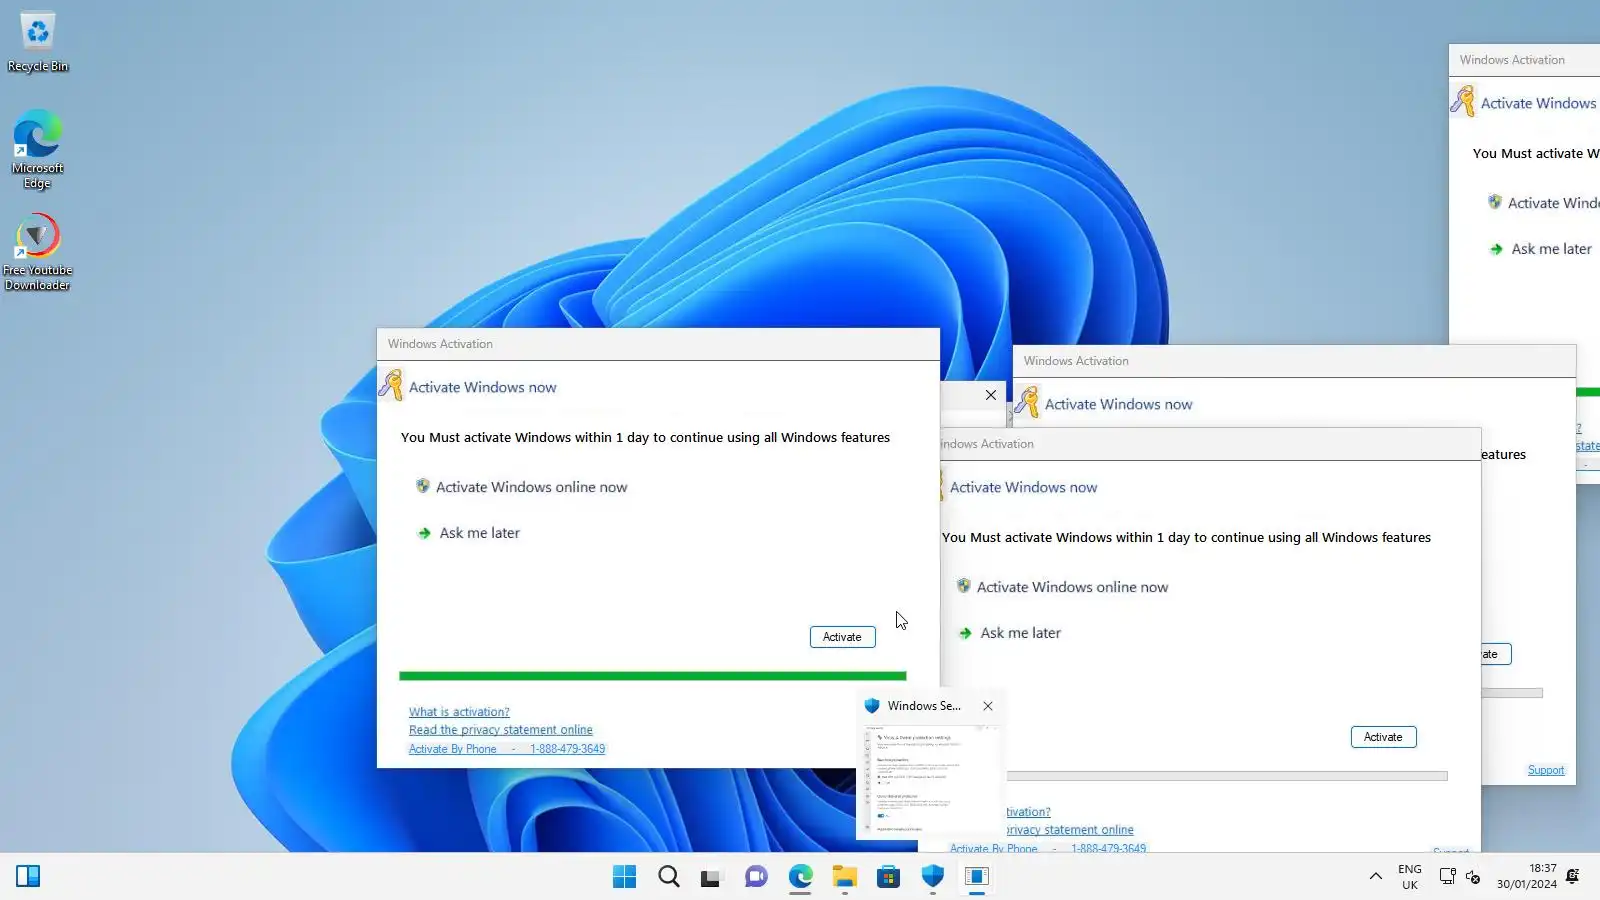Open the Support link in the background window
The image size is (1600, 900).
point(1546,770)
